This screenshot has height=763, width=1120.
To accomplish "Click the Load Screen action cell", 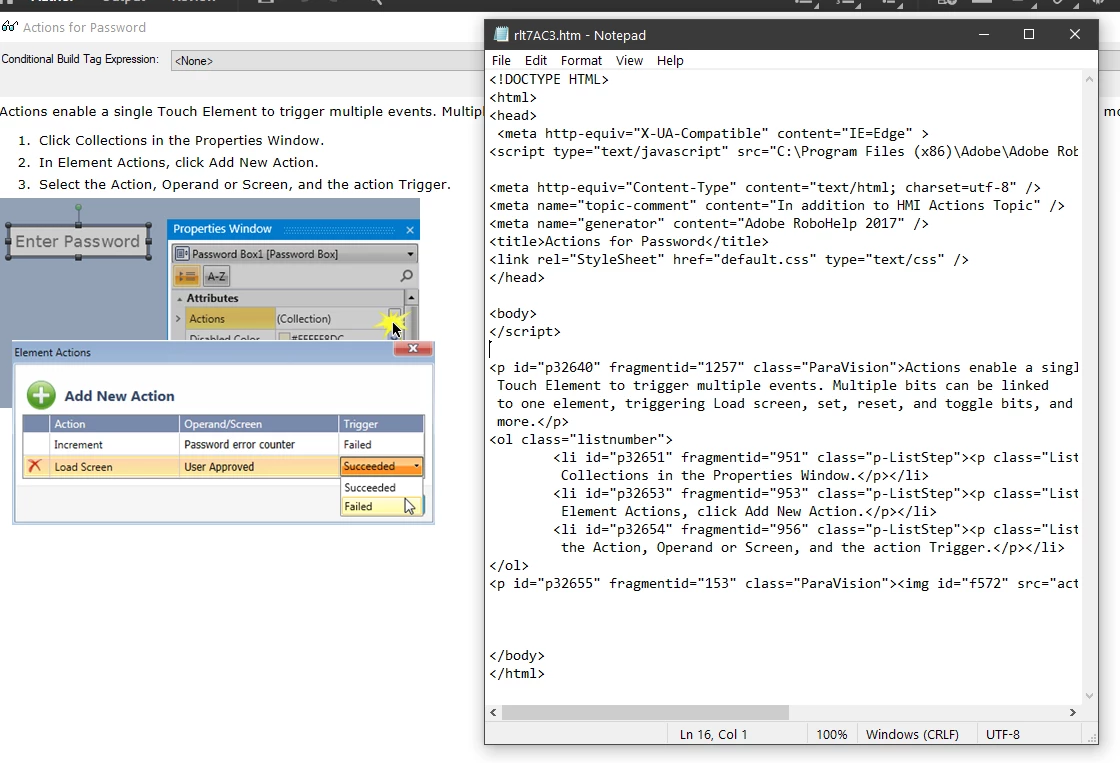I will click(x=114, y=467).
